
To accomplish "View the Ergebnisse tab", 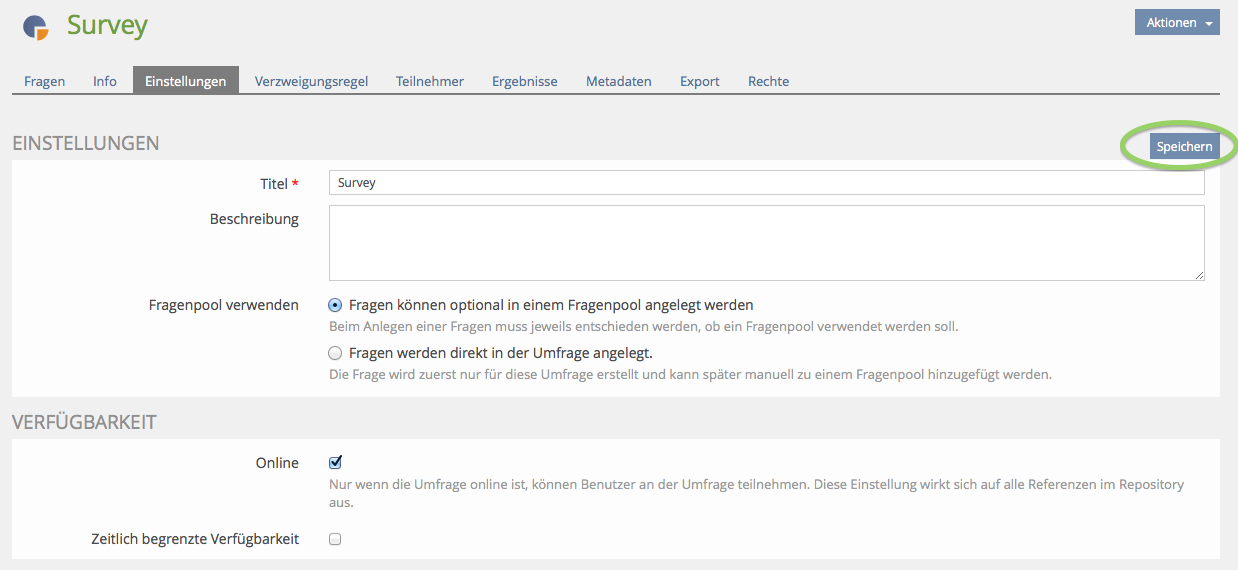I will [524, 81].
